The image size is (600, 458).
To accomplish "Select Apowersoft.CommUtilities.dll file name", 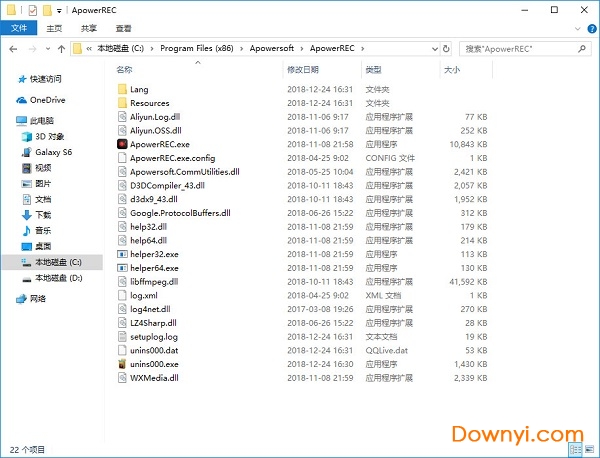I will [x=185, y=172].
